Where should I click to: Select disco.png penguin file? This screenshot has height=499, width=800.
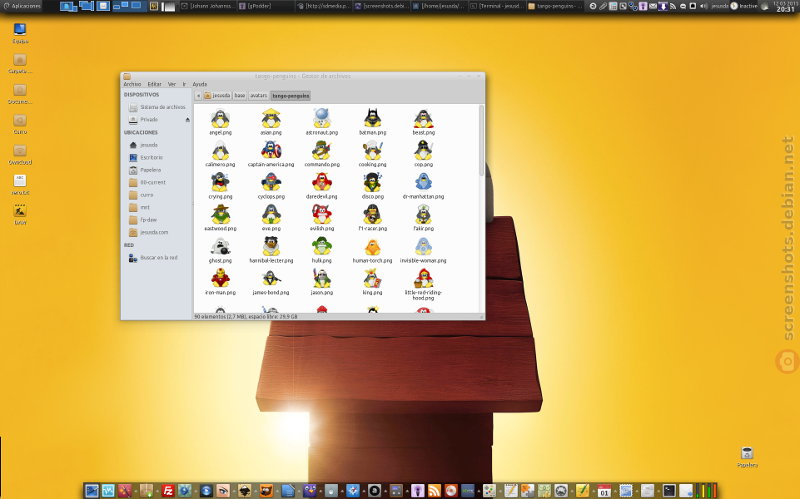tap(372, 187)
